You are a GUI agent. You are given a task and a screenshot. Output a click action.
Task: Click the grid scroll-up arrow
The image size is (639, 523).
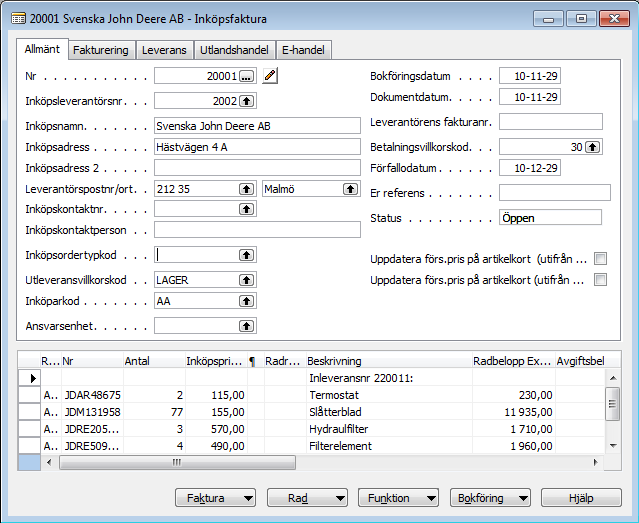[x=613, y=378]
